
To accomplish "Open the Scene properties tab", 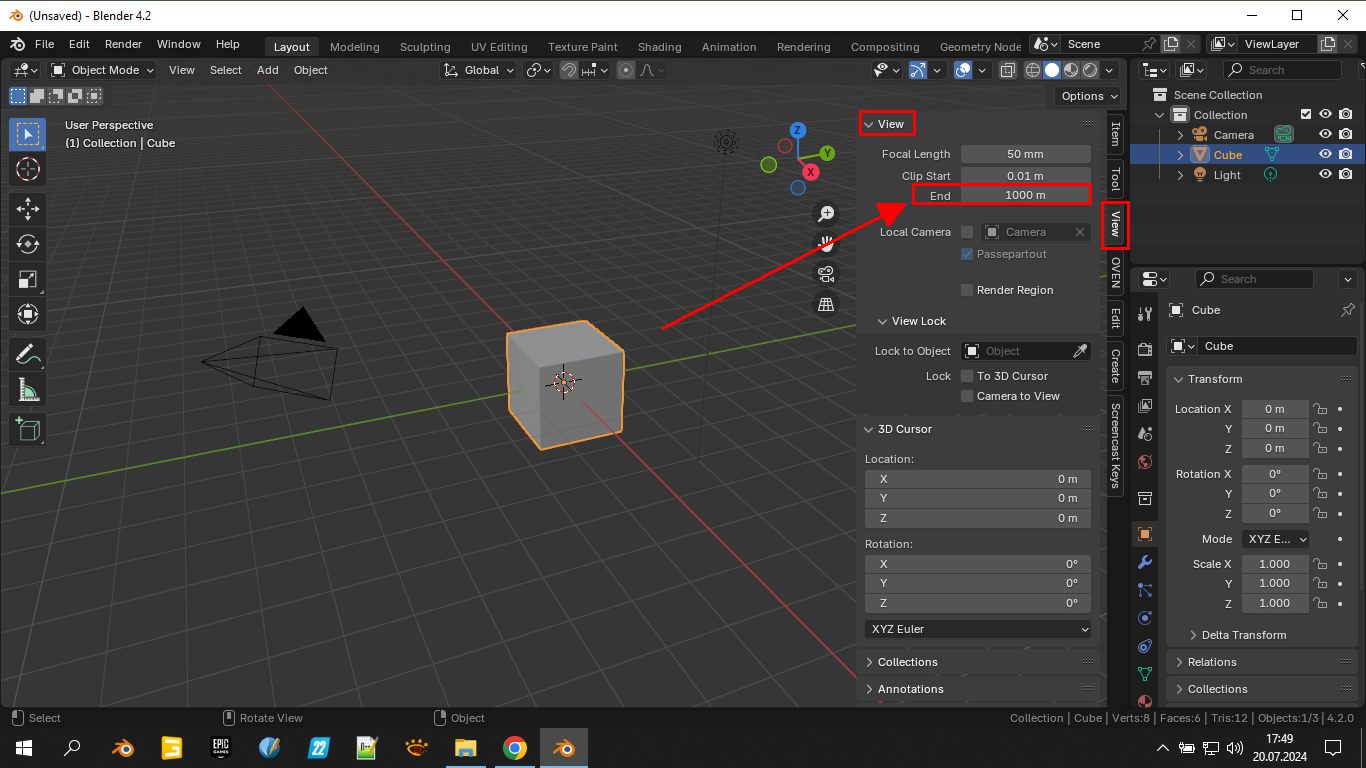I will click(1145, 433).
